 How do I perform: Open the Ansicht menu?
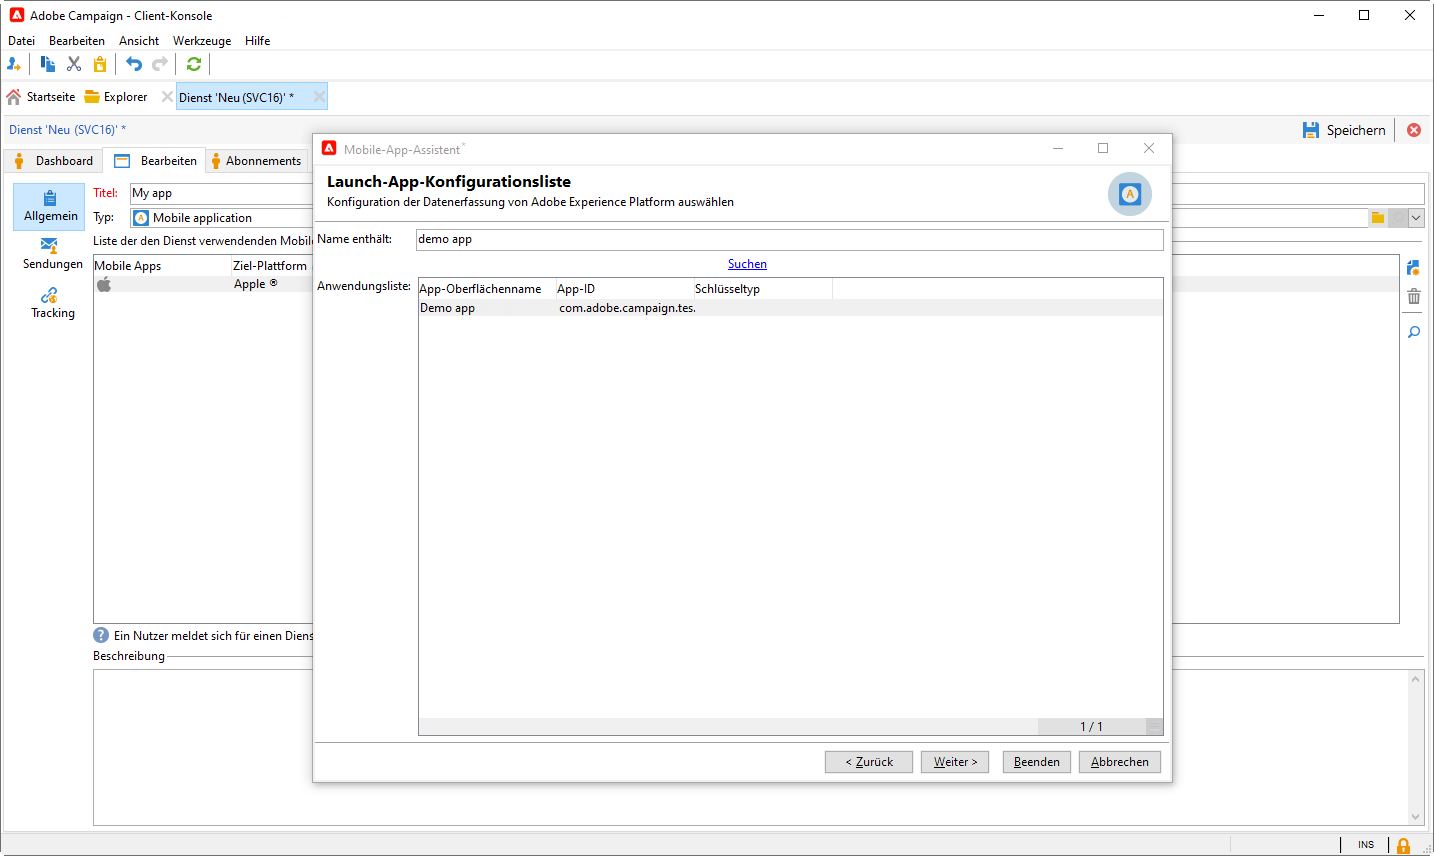point(139,41)
